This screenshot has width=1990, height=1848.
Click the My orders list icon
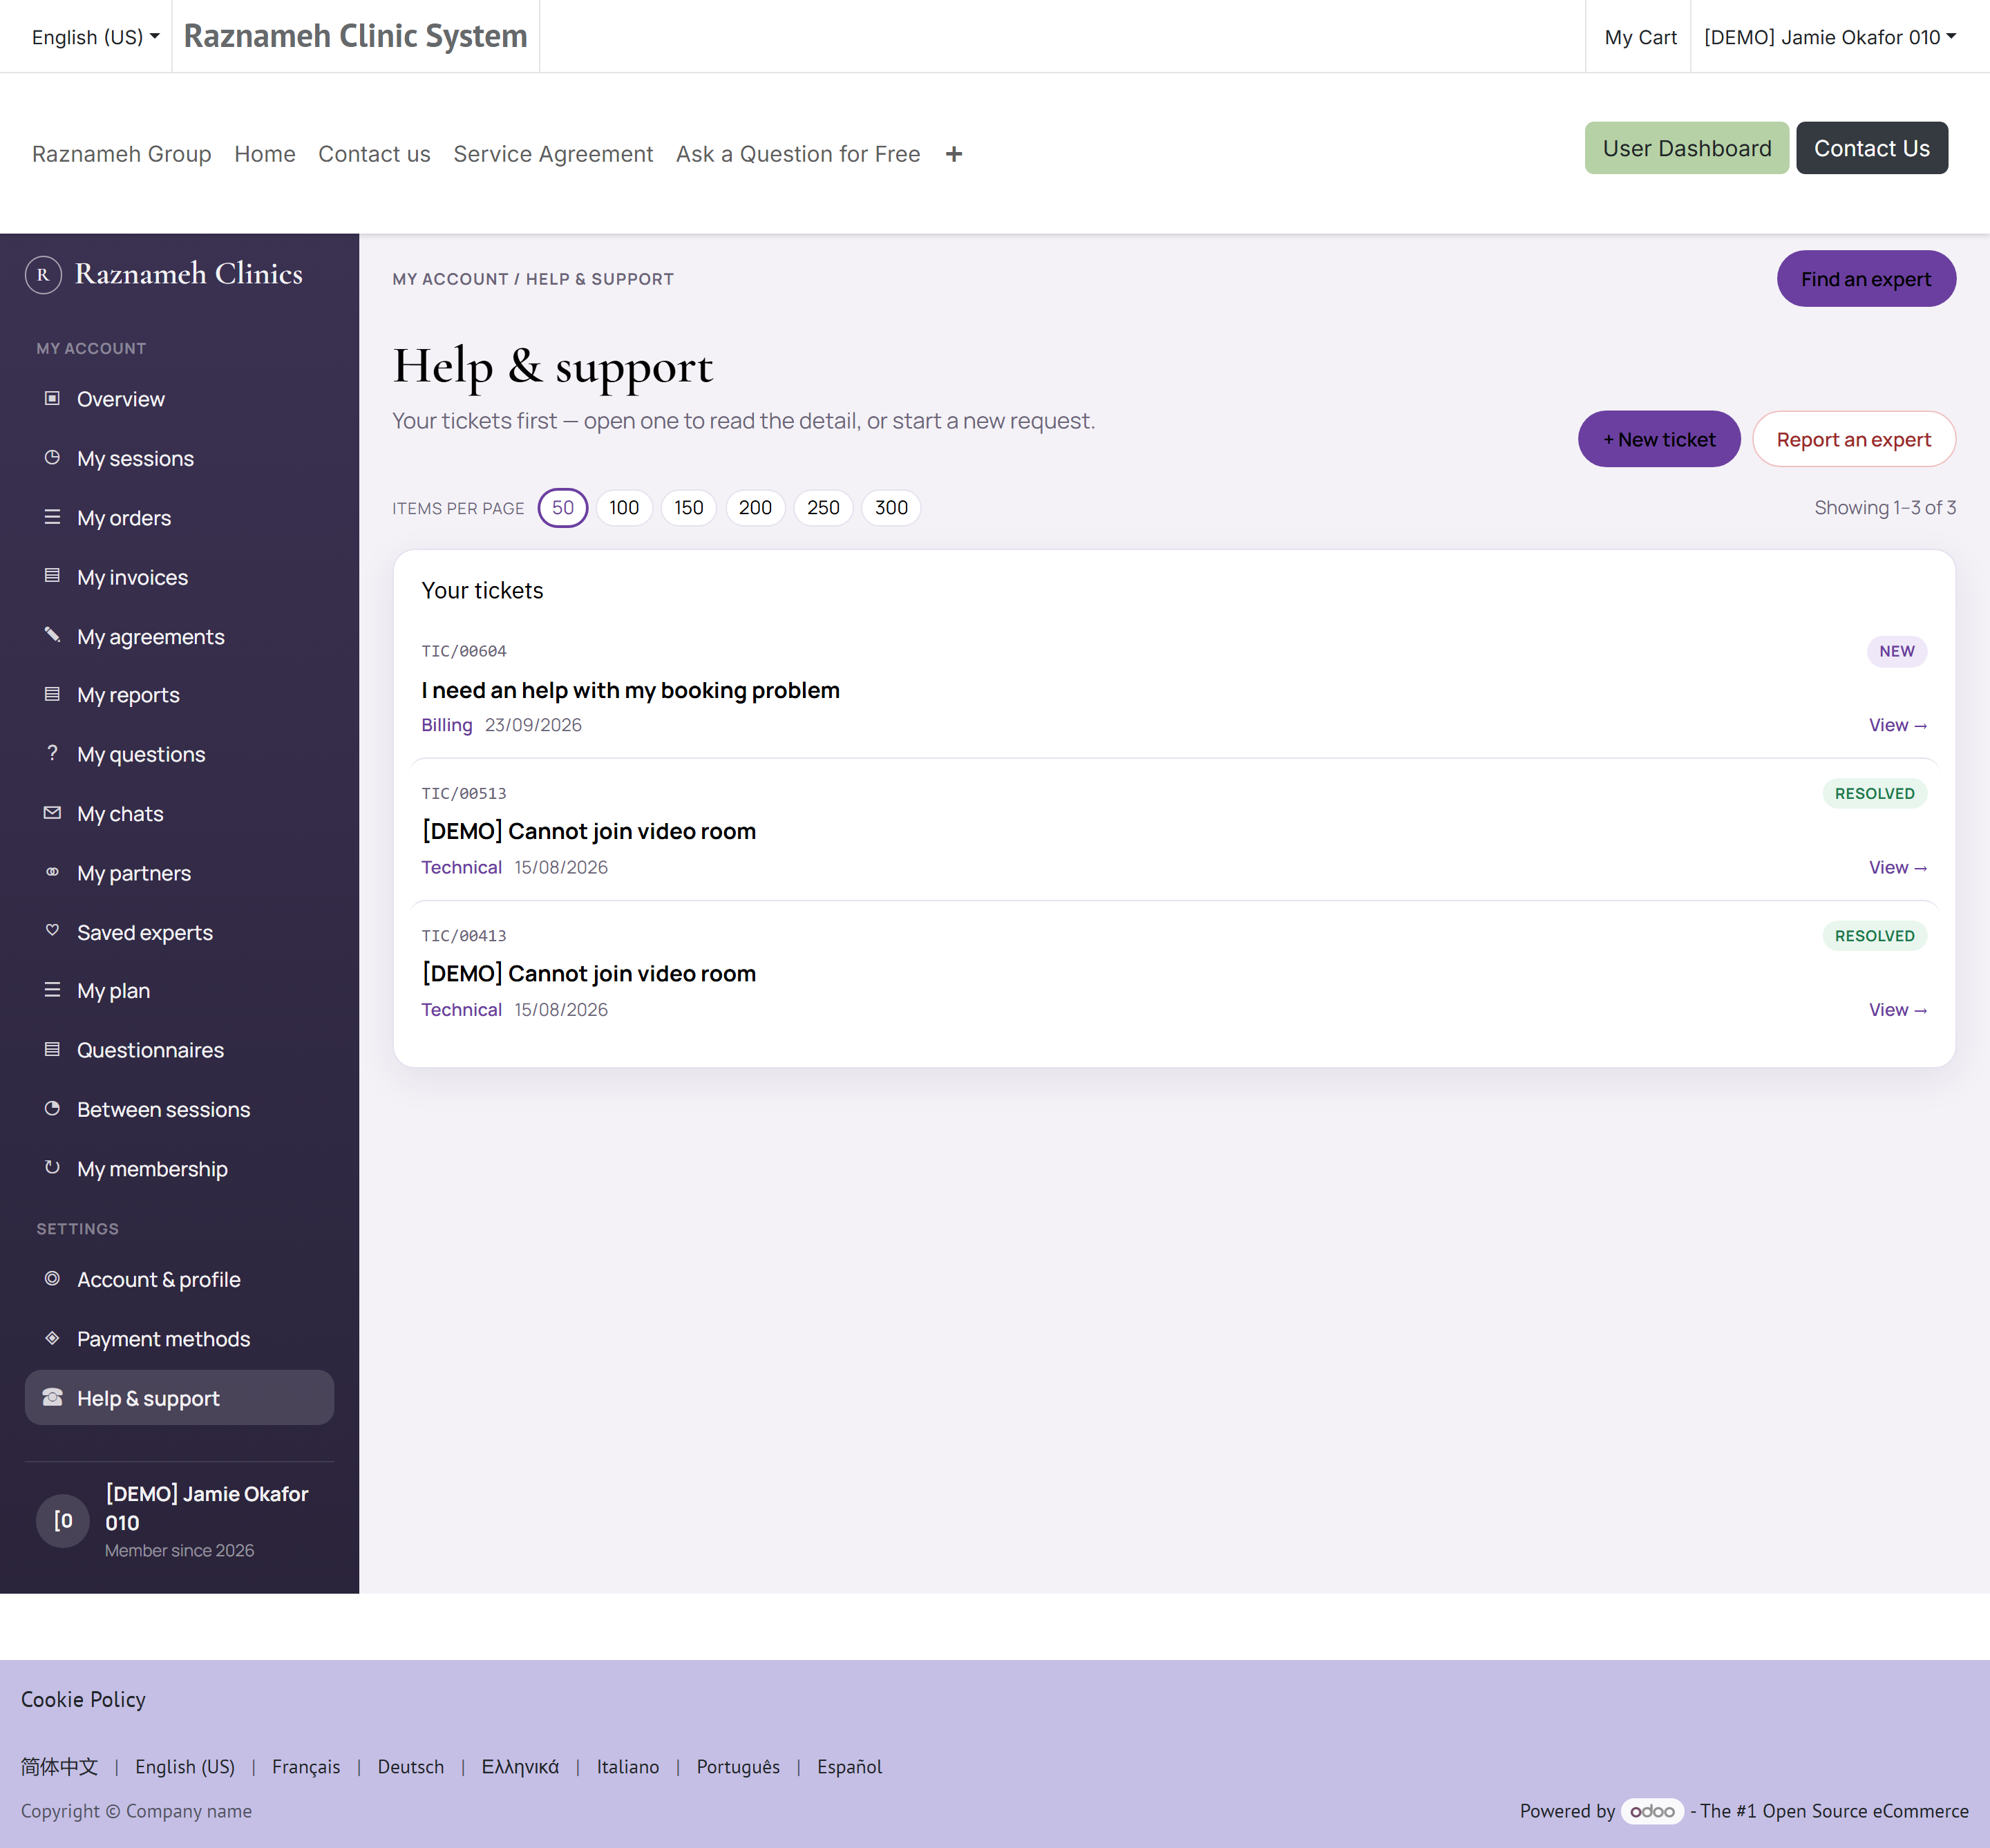[52, 517]
